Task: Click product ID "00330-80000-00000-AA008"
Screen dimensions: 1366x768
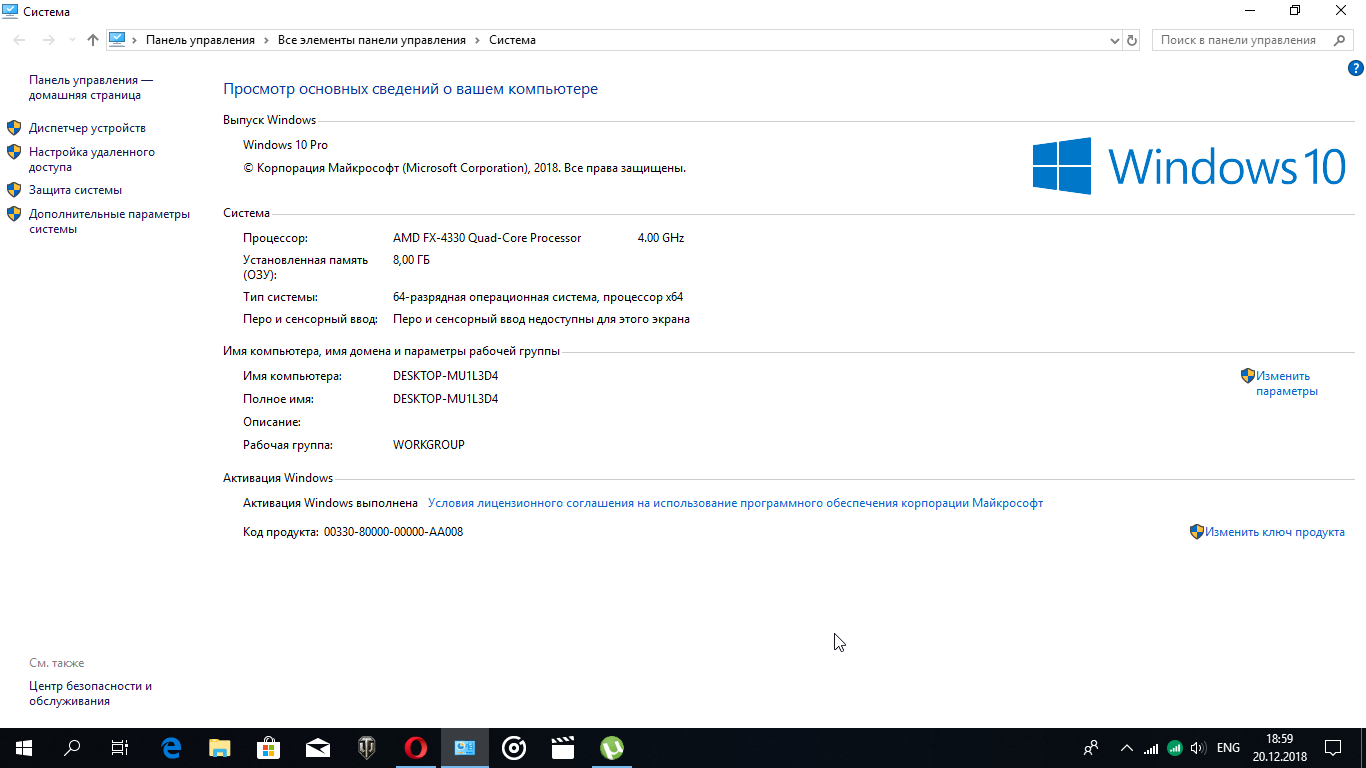Action: pos(393,532)
